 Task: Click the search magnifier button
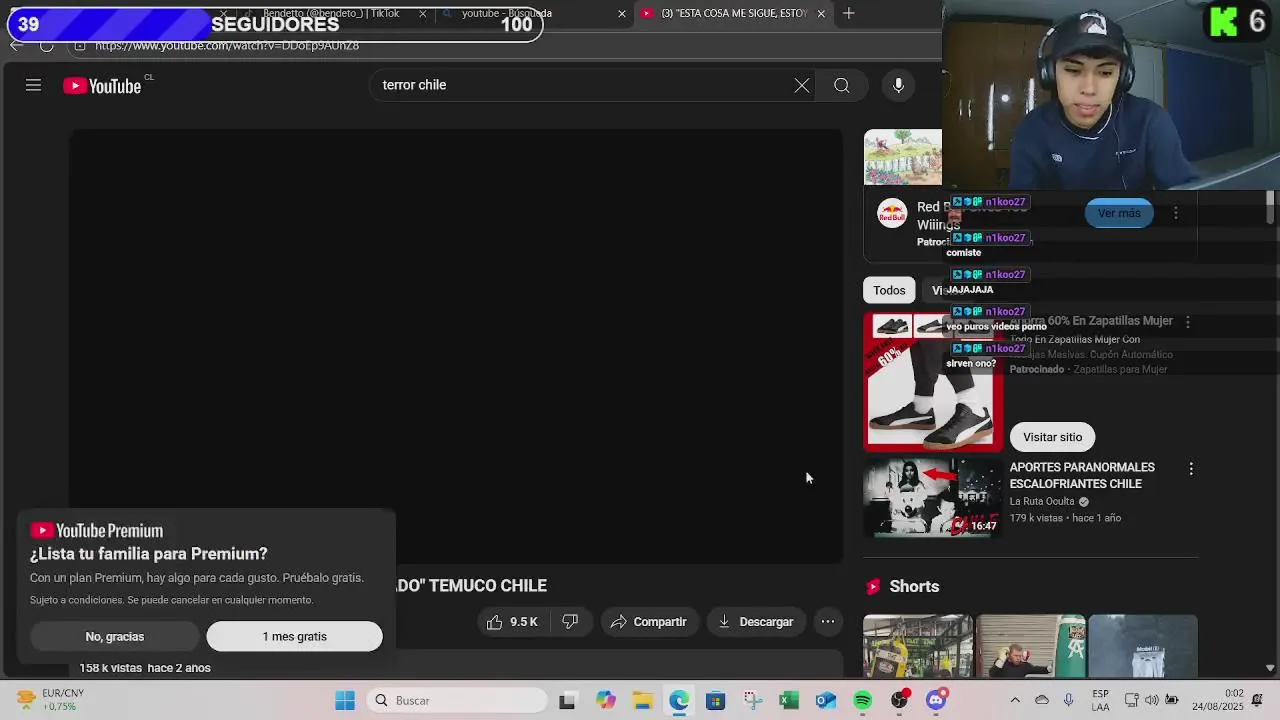[x=842, y=85]
